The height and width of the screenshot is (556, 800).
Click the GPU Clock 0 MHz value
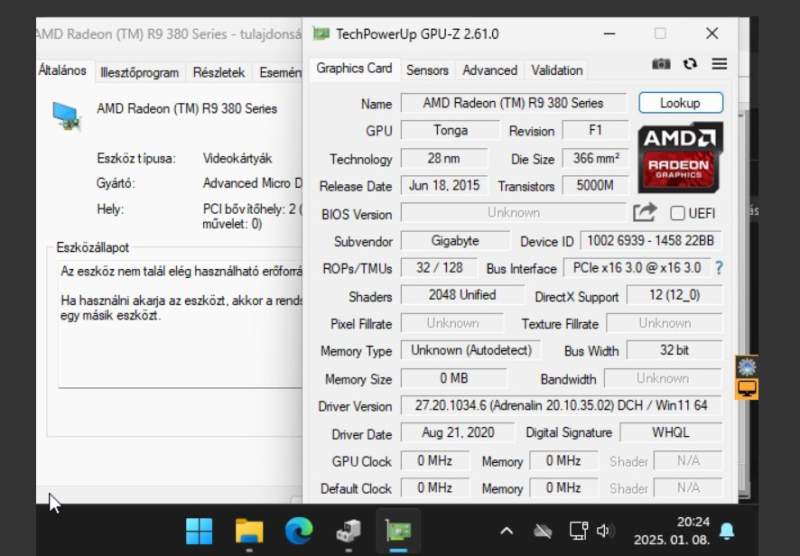coord(435,461)
